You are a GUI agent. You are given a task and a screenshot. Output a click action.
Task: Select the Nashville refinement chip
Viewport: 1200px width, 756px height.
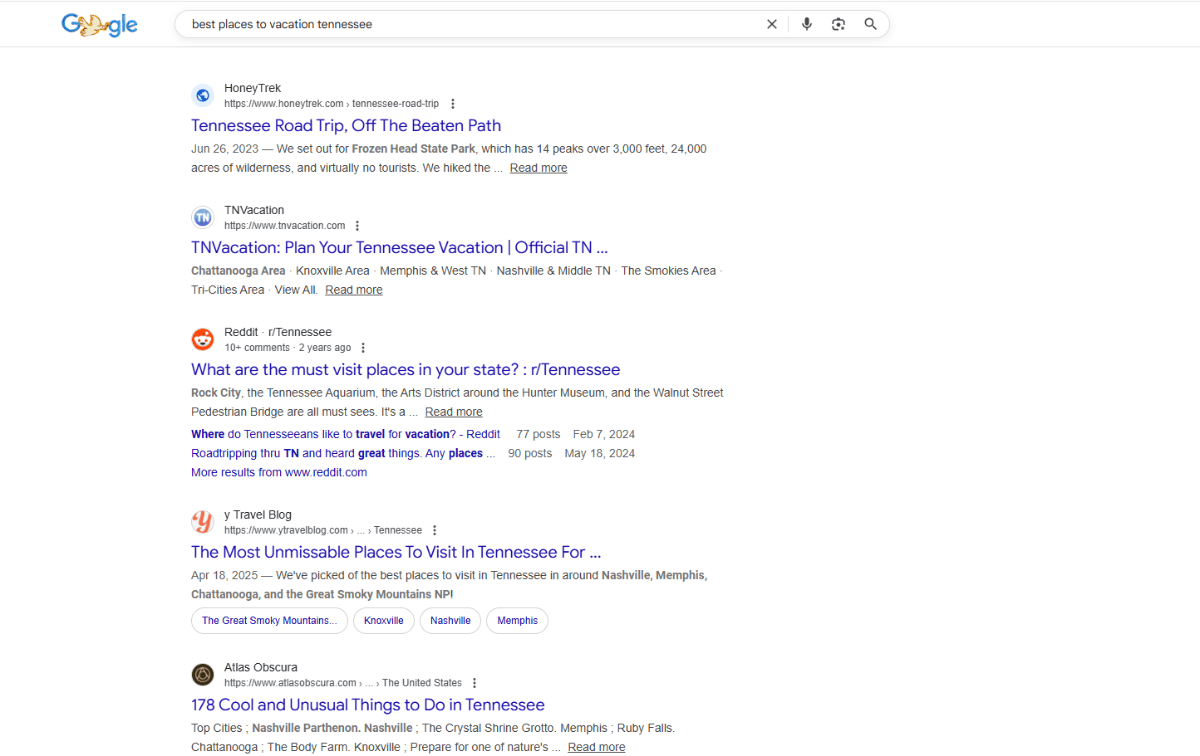coord(450,620)
